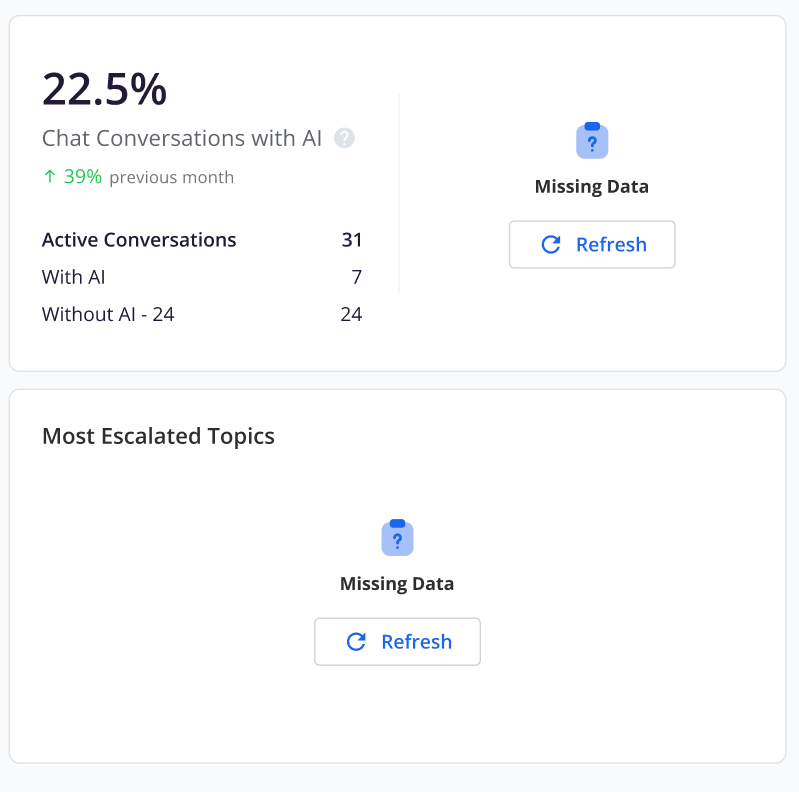
Task: Click the Active Conversations count of 31
Action: 352,240
